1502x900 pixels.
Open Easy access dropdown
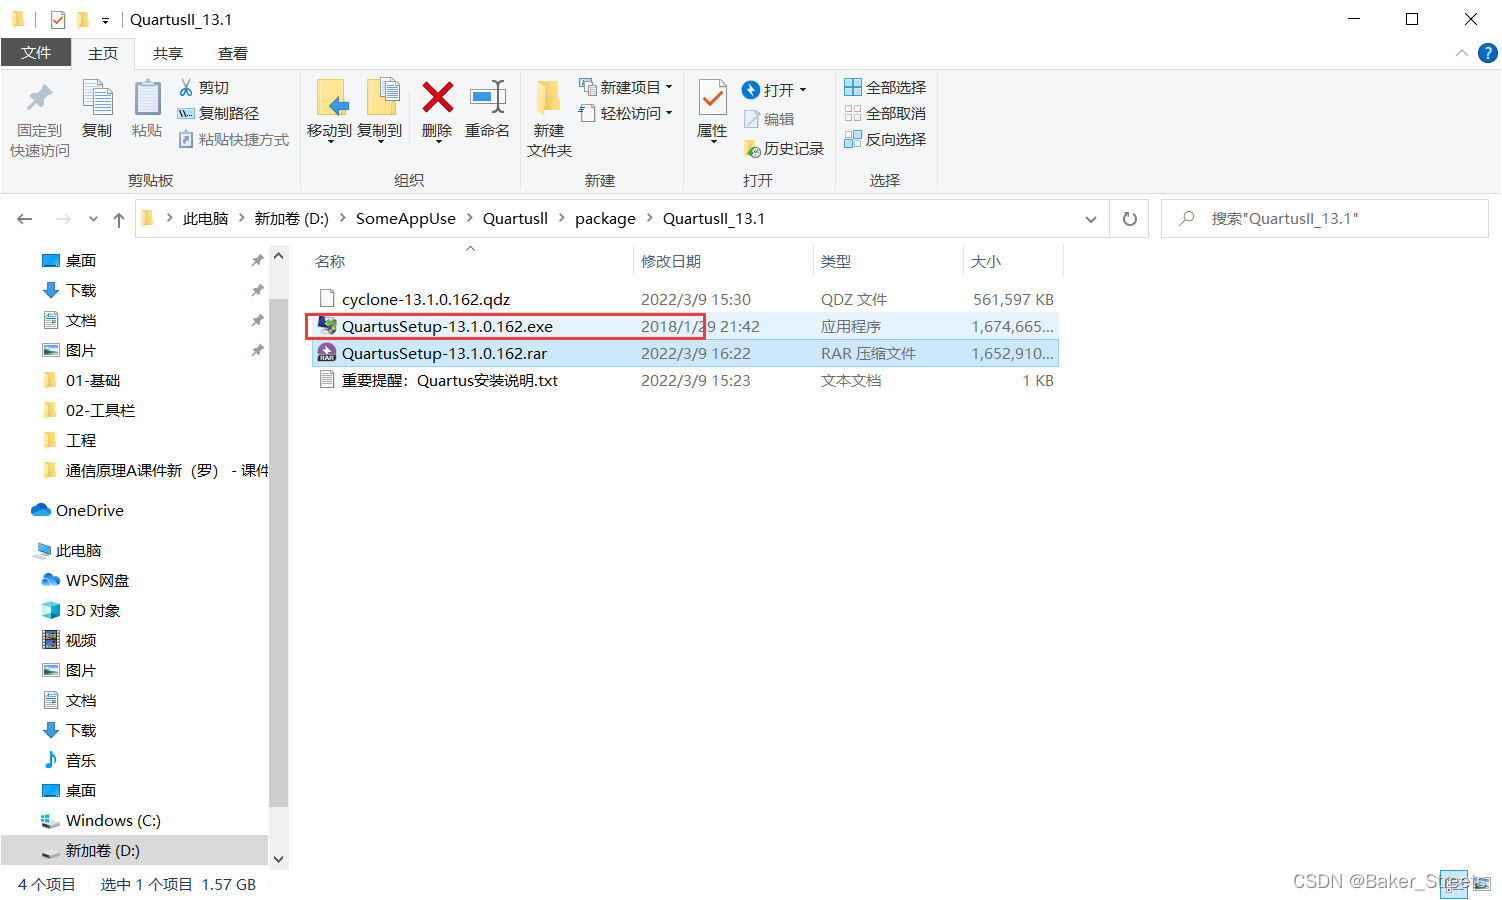tap(626, 114)
